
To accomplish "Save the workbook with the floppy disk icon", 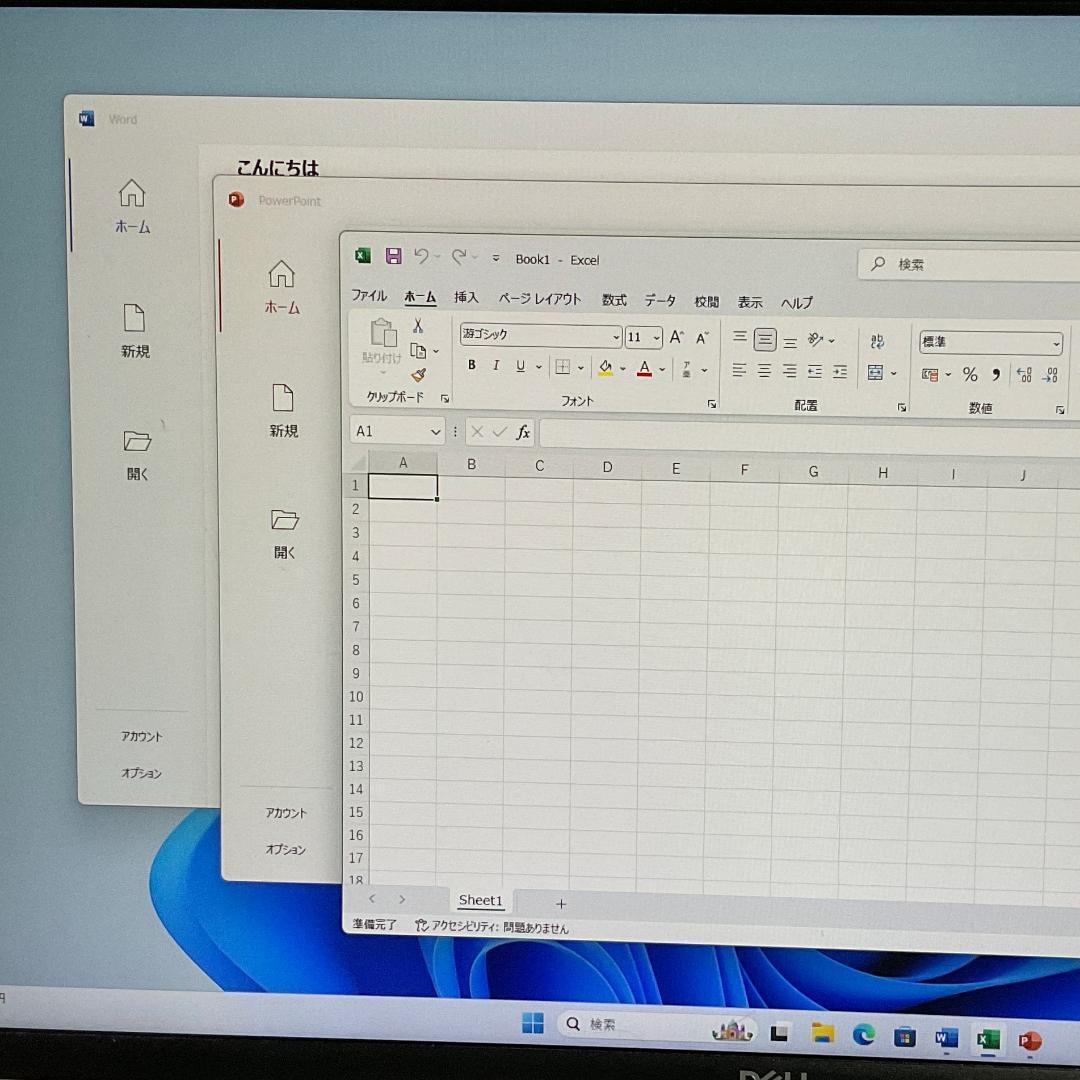I will tap(393, 256).
